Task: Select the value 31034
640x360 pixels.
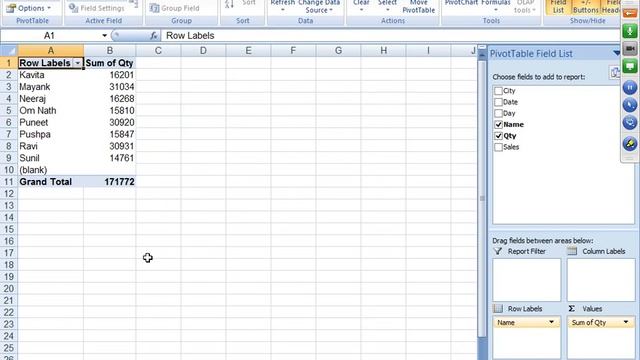Action: pyautogui.click(x=109, y=87)
